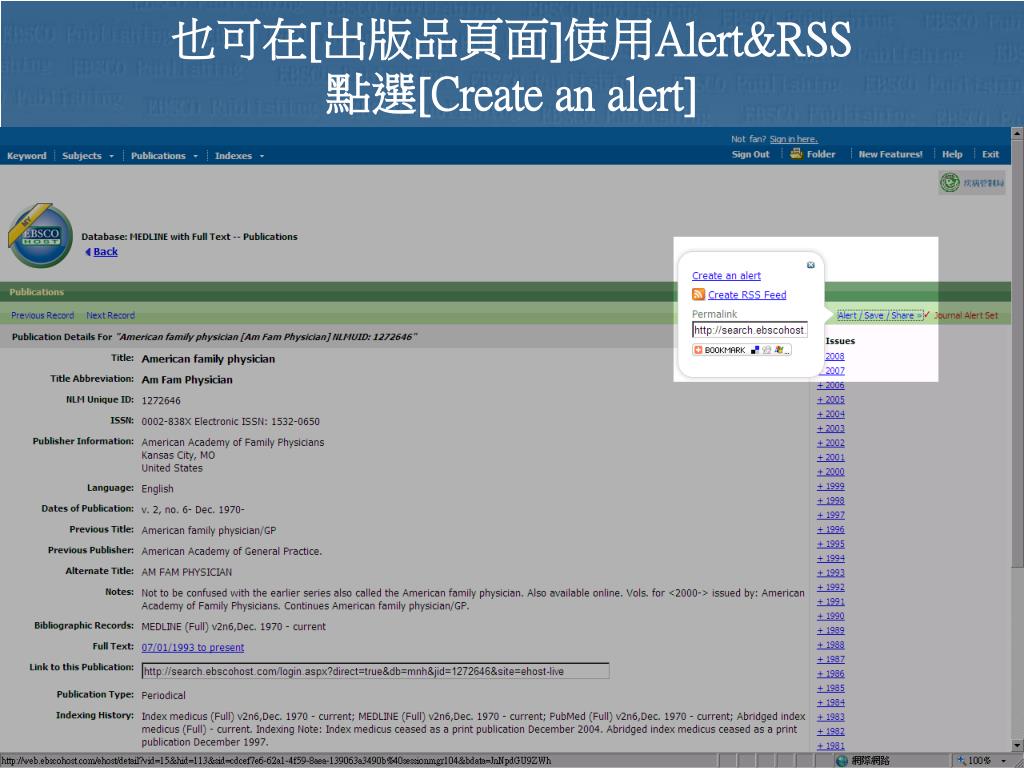This screenshot has width=1024, height=768.
Task: Expand the 1988 issues list
Action: point(831,645)
